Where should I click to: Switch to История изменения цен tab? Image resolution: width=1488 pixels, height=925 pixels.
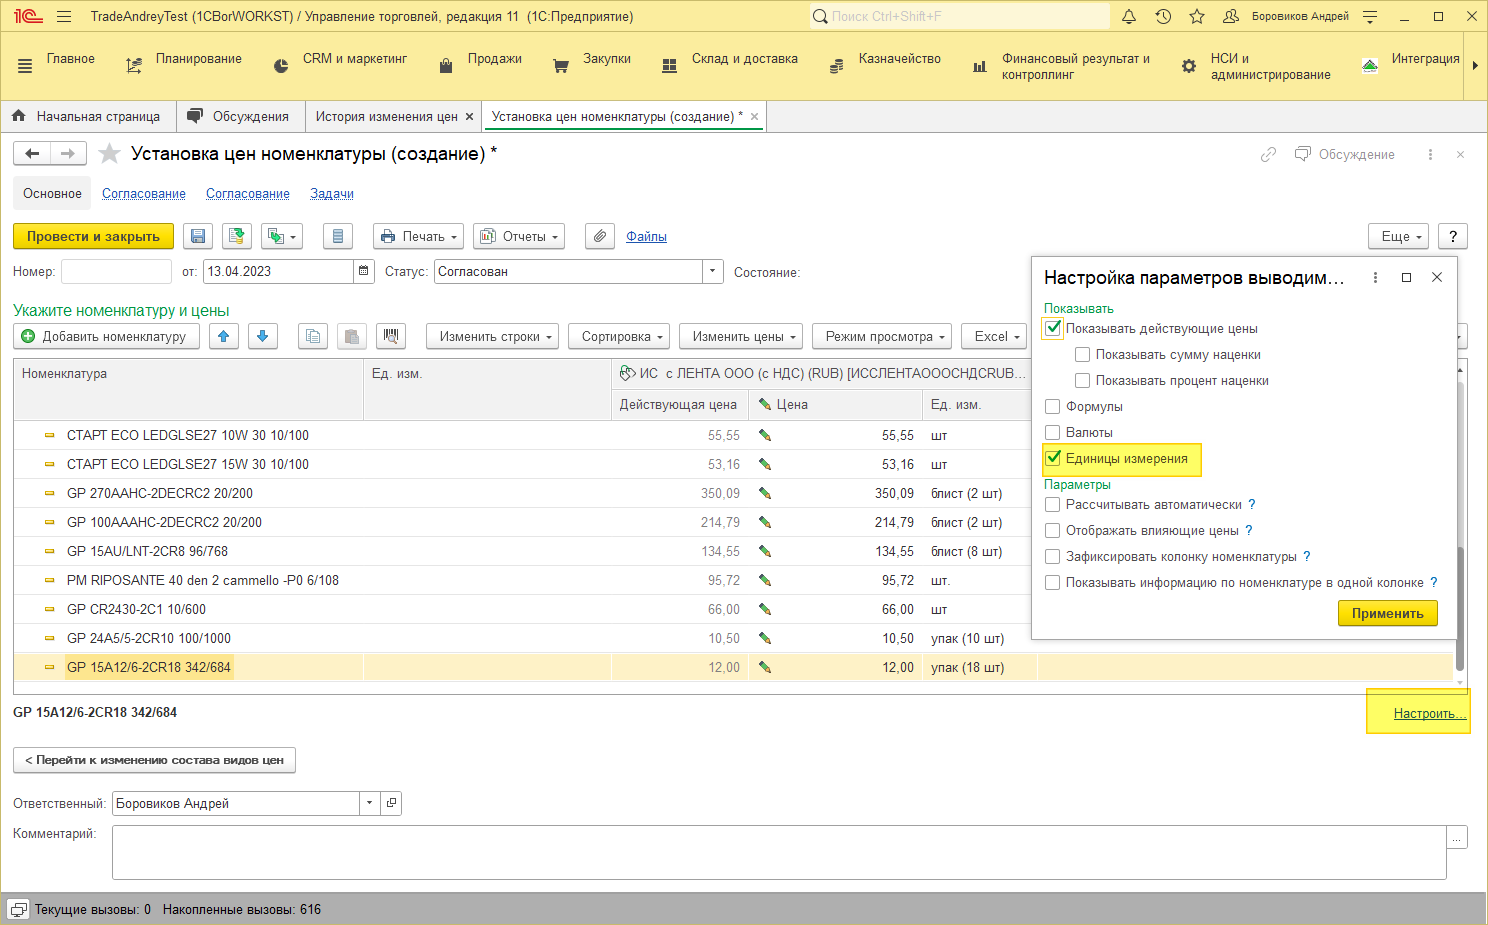pos(386,116)
